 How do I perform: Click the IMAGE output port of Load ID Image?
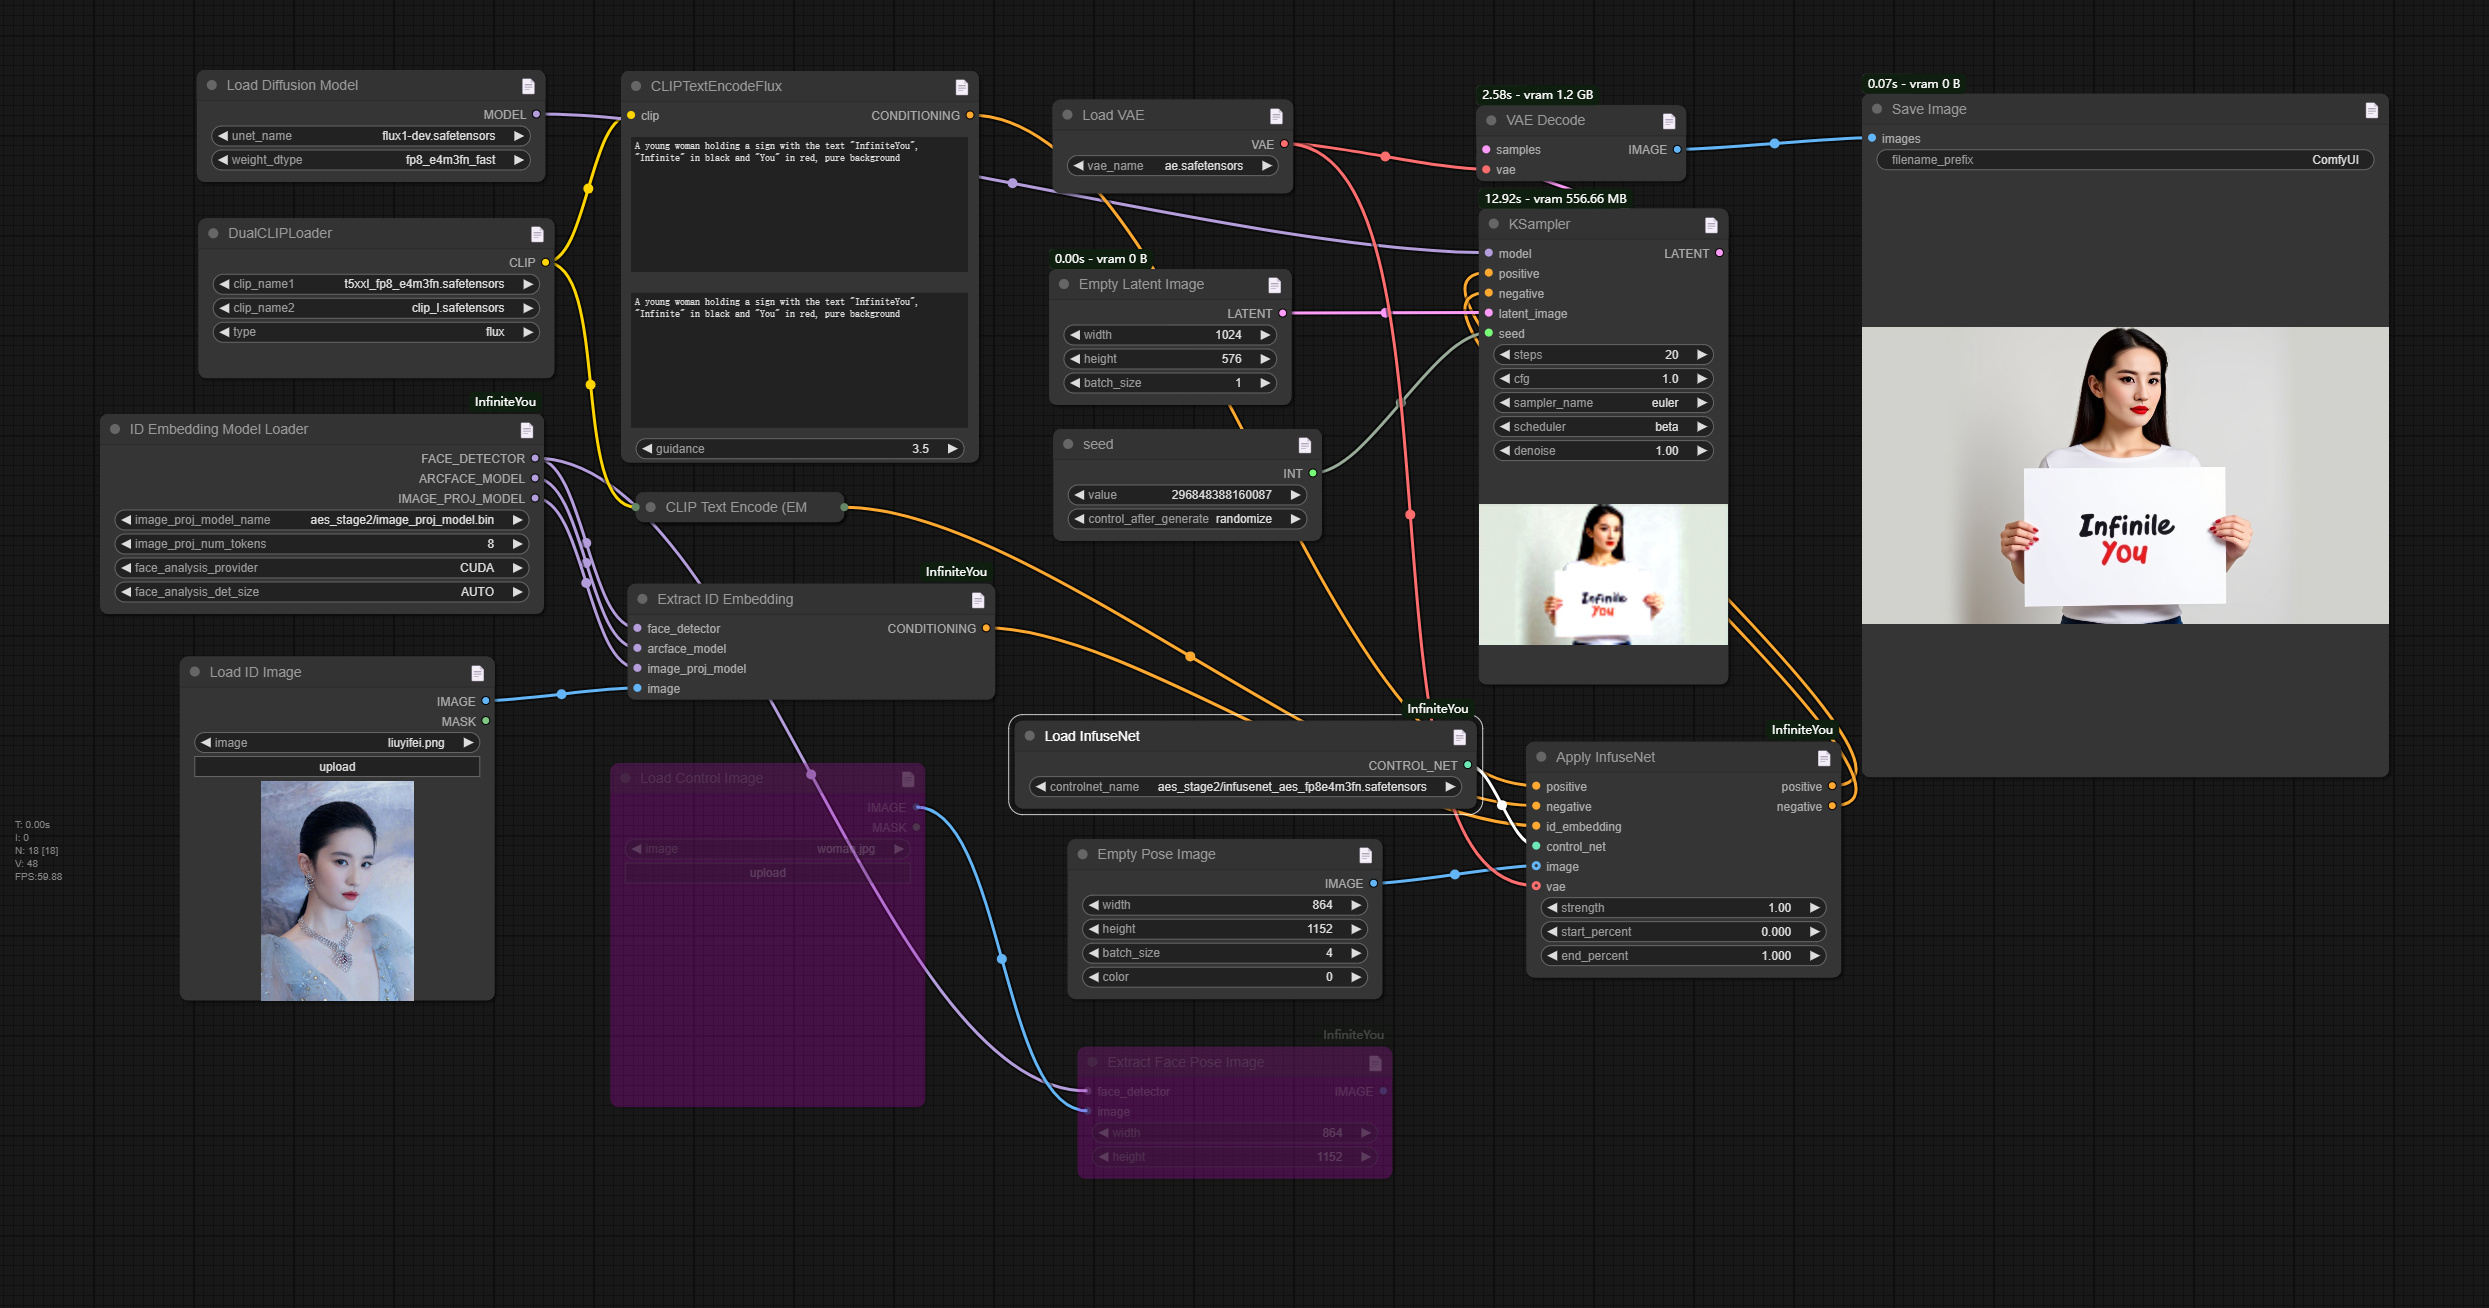(x=486, y=701)
